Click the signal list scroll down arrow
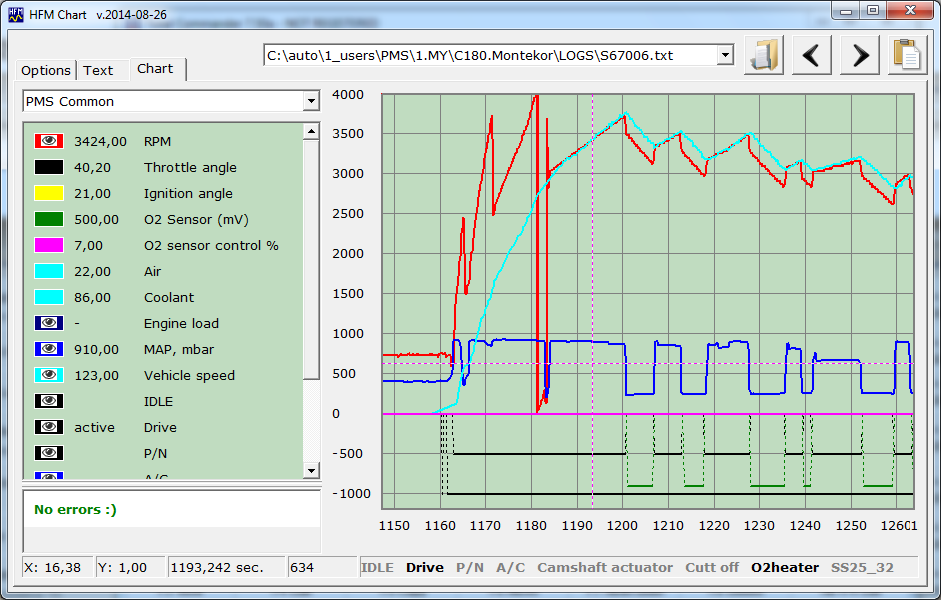 [311, 470]
